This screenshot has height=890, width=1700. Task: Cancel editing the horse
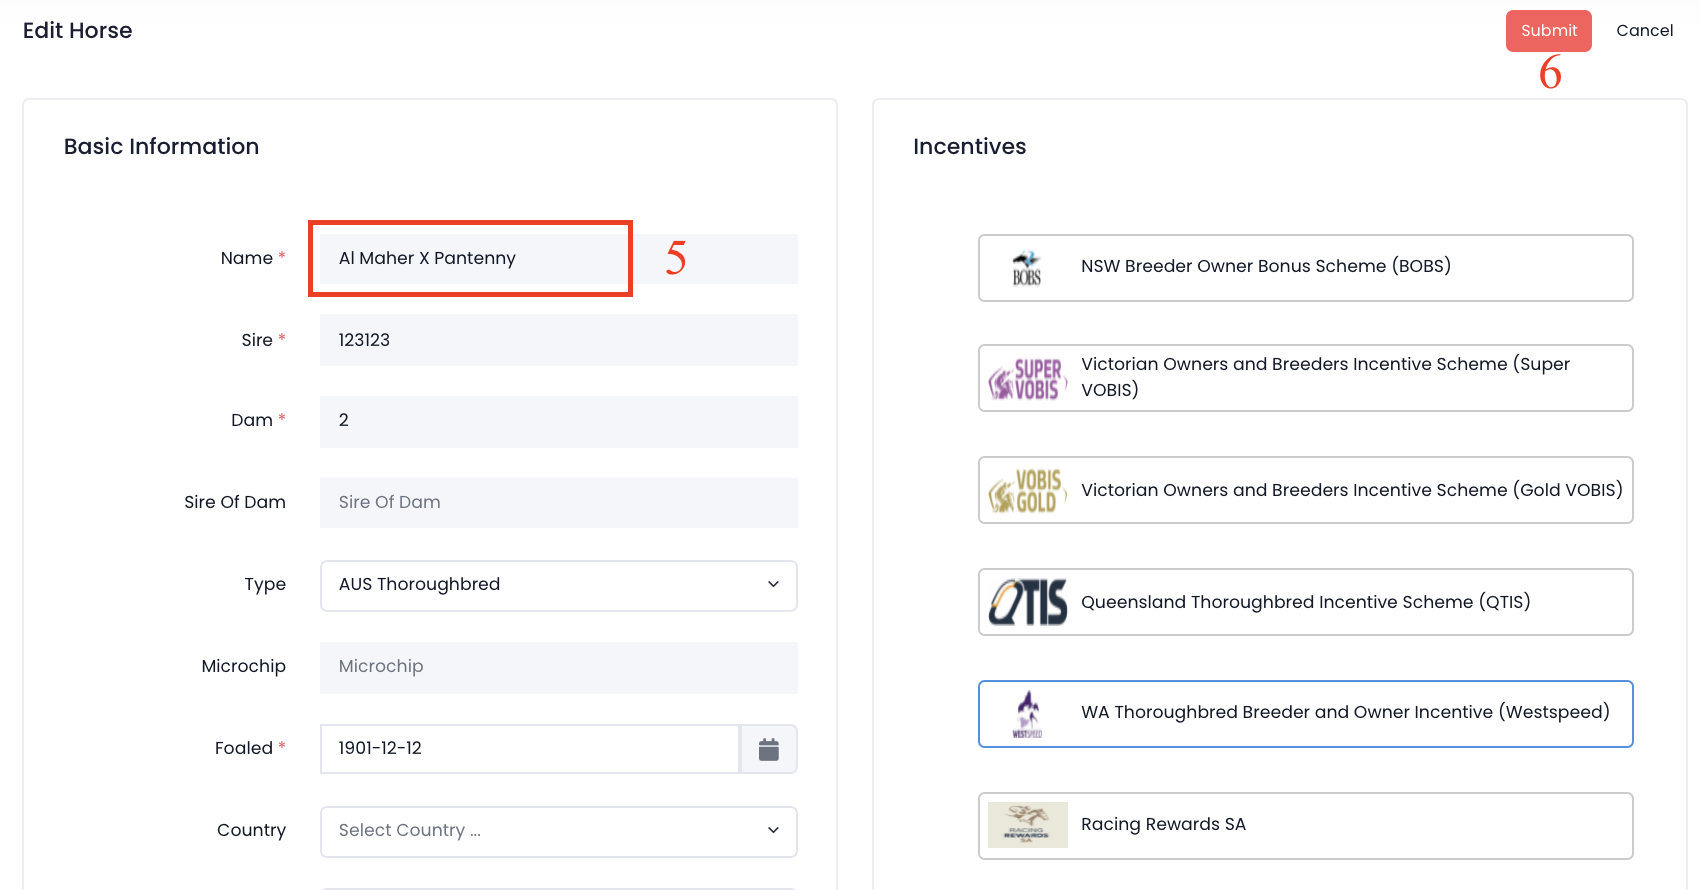coord(1644,31)
